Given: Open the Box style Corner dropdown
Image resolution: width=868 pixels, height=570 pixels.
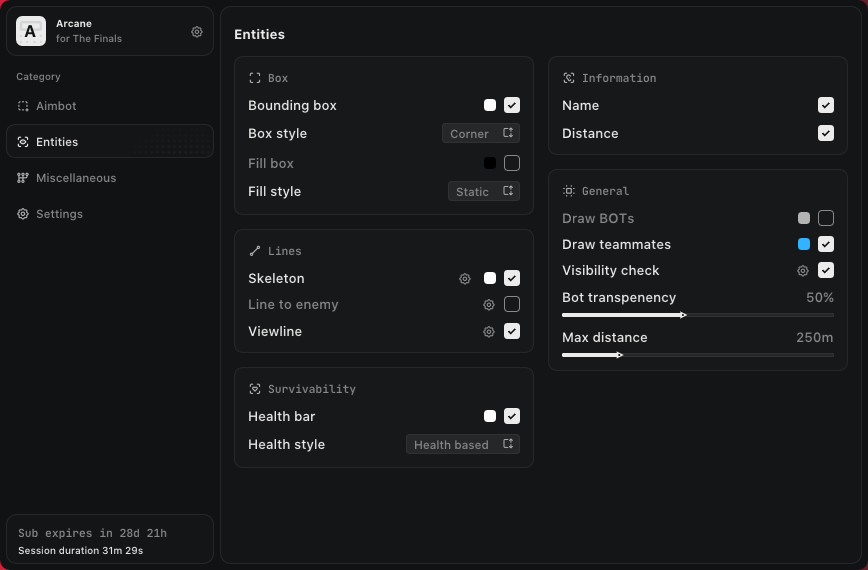Looking at the screenshot, I should pyautogui.click(x=481, y=134).
